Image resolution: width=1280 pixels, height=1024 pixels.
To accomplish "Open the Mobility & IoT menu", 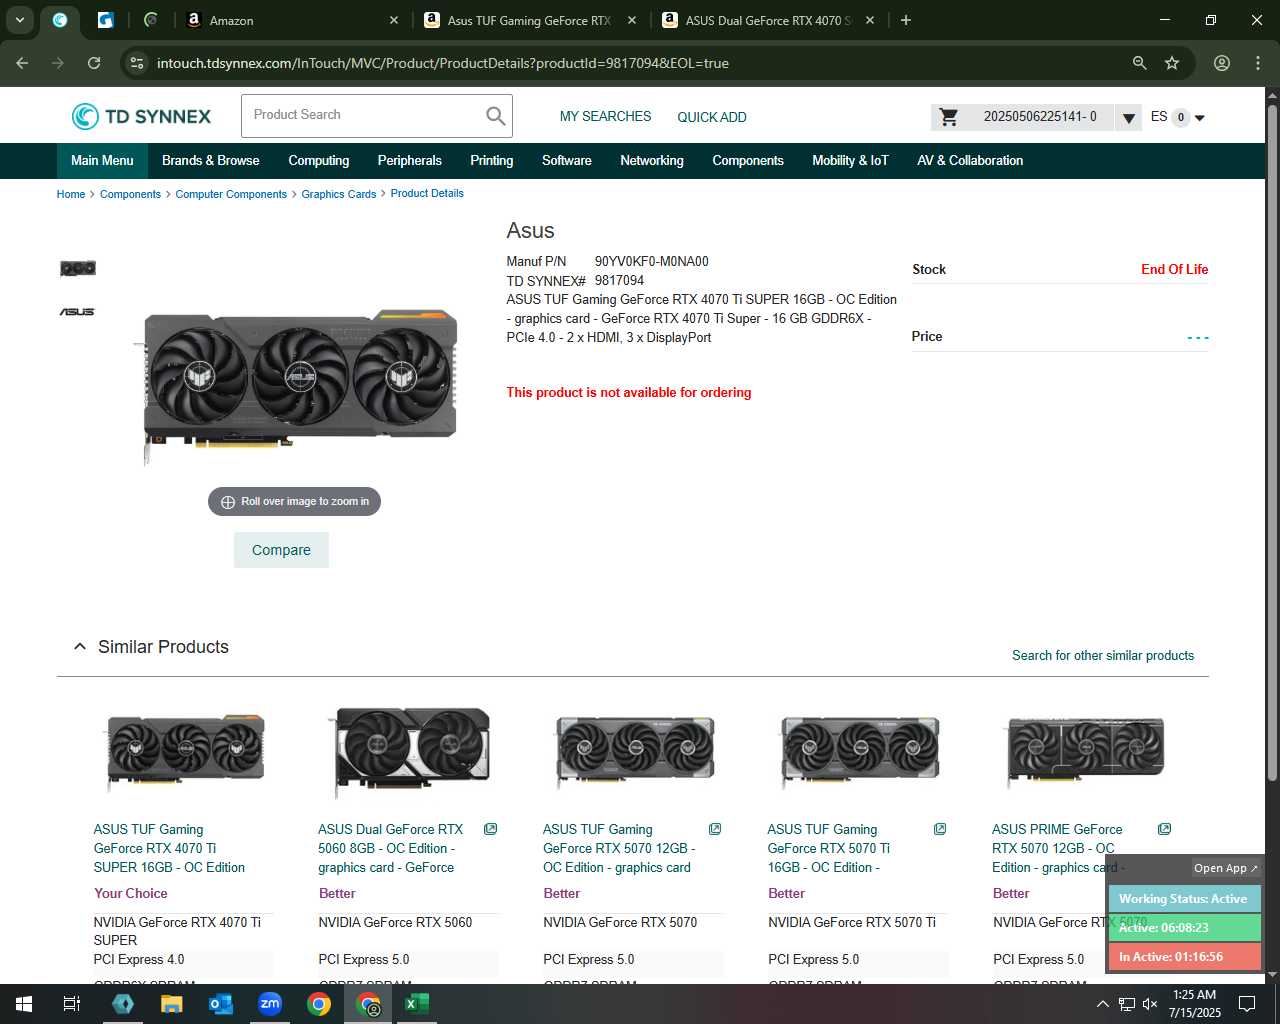I will pyautogui.click(x=850, y=160).
